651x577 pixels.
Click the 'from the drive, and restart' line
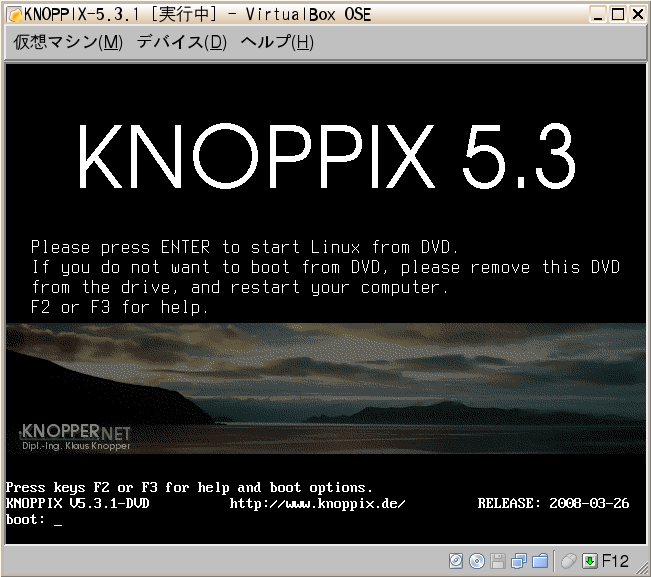240,287
